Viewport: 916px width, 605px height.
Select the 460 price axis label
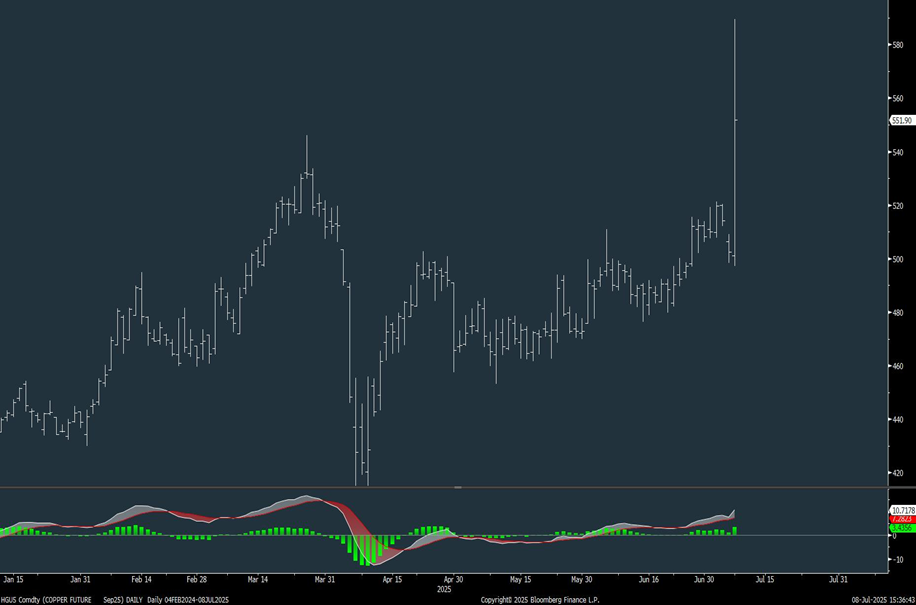(x=898, y=366)
